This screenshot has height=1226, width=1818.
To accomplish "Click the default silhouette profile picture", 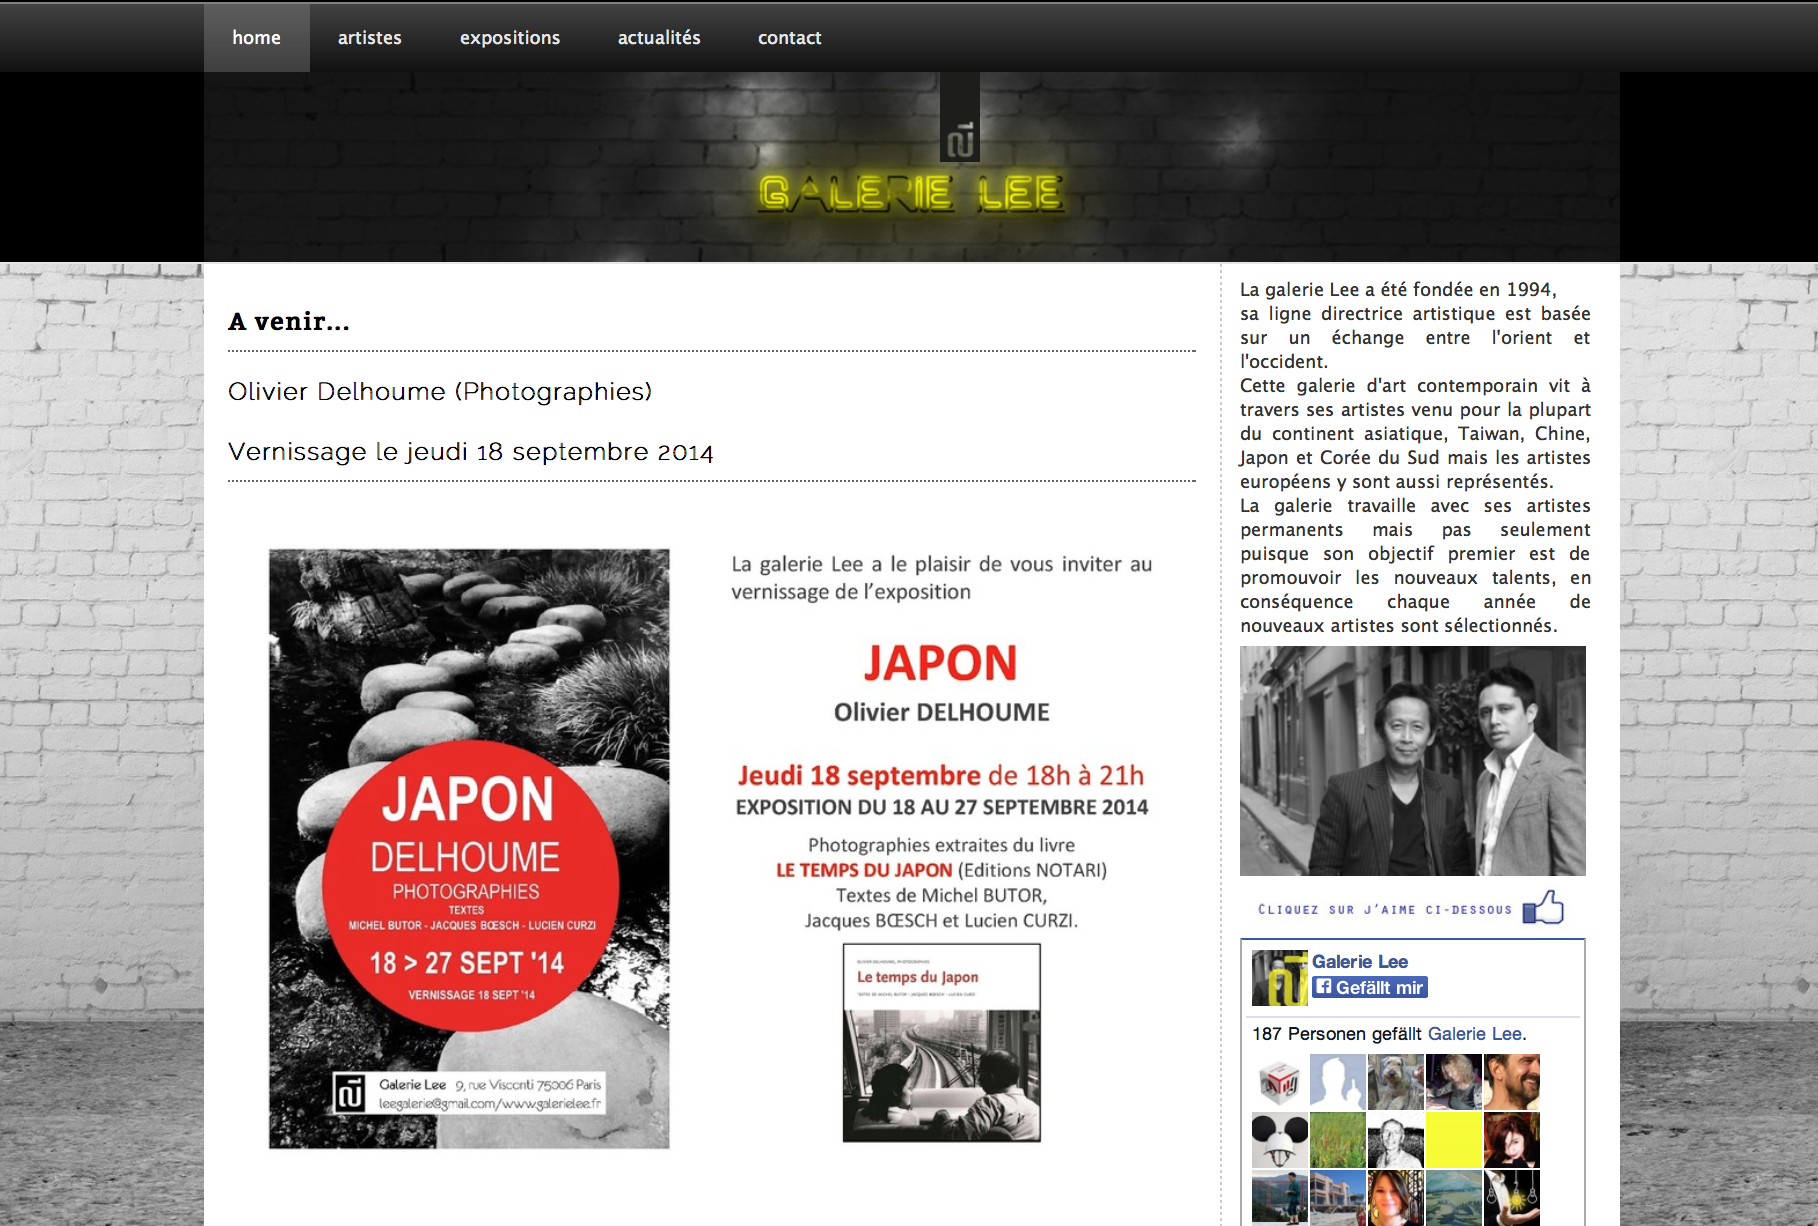I will click(x=1337, y=1082).
